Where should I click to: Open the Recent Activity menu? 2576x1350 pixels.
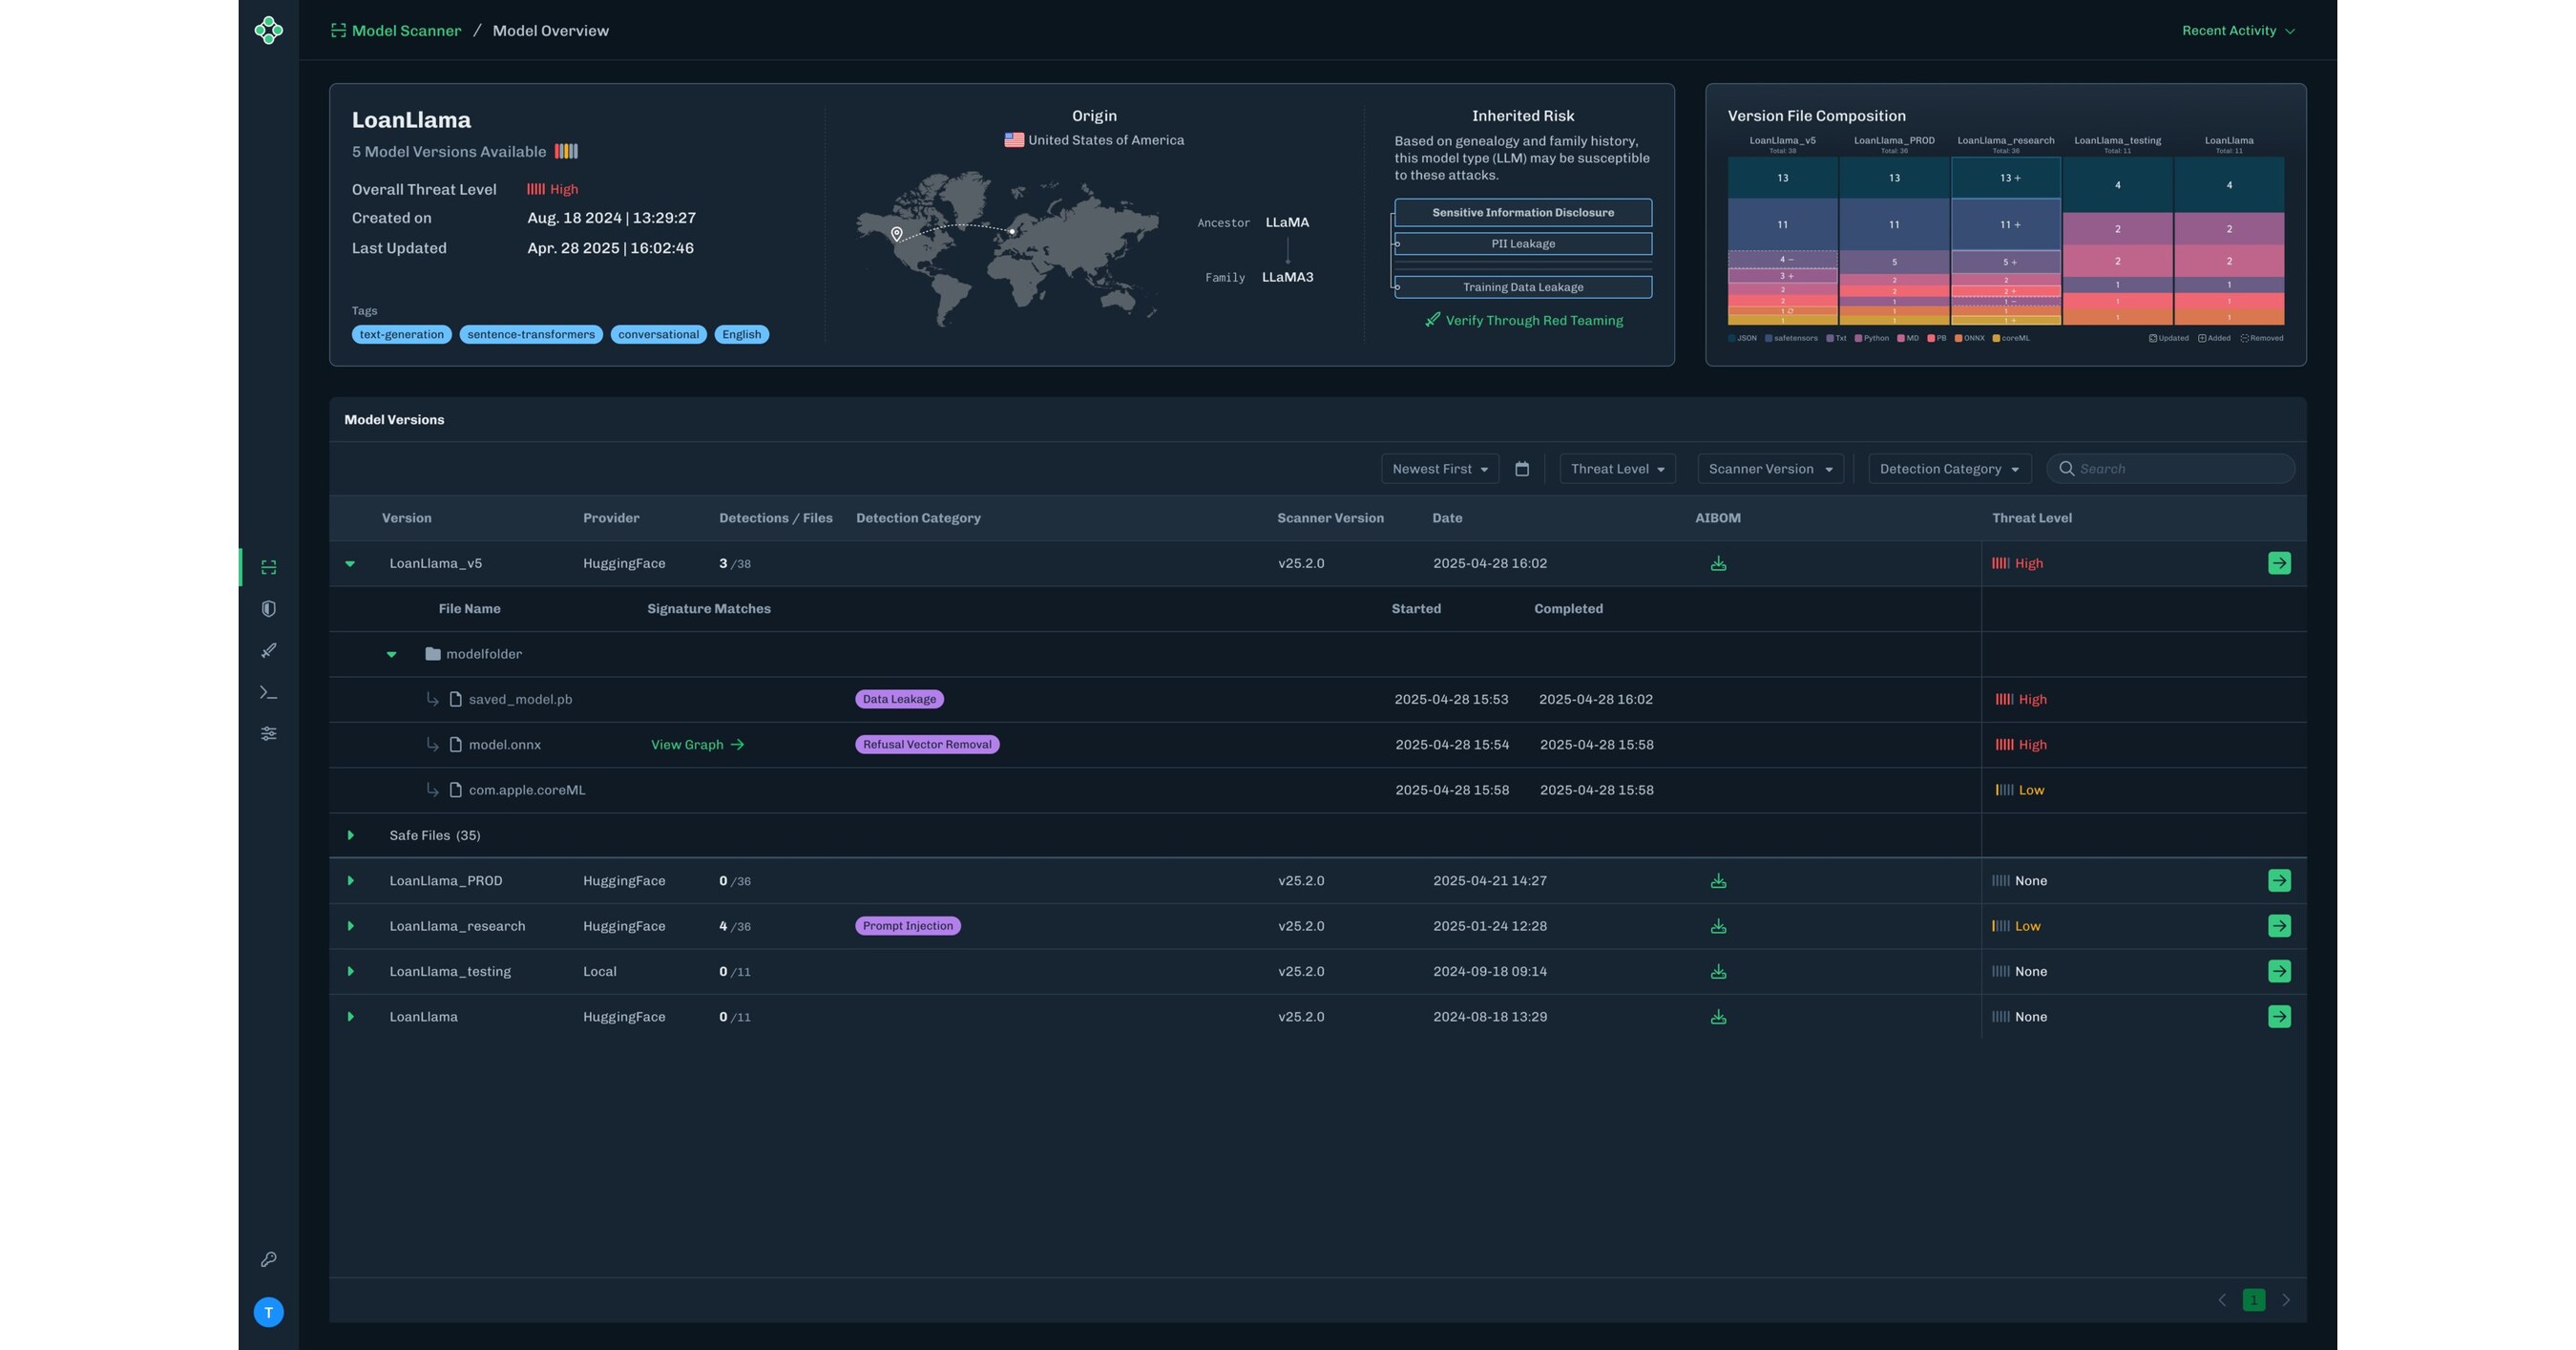pyautogui.click(x=2238, y=31)
